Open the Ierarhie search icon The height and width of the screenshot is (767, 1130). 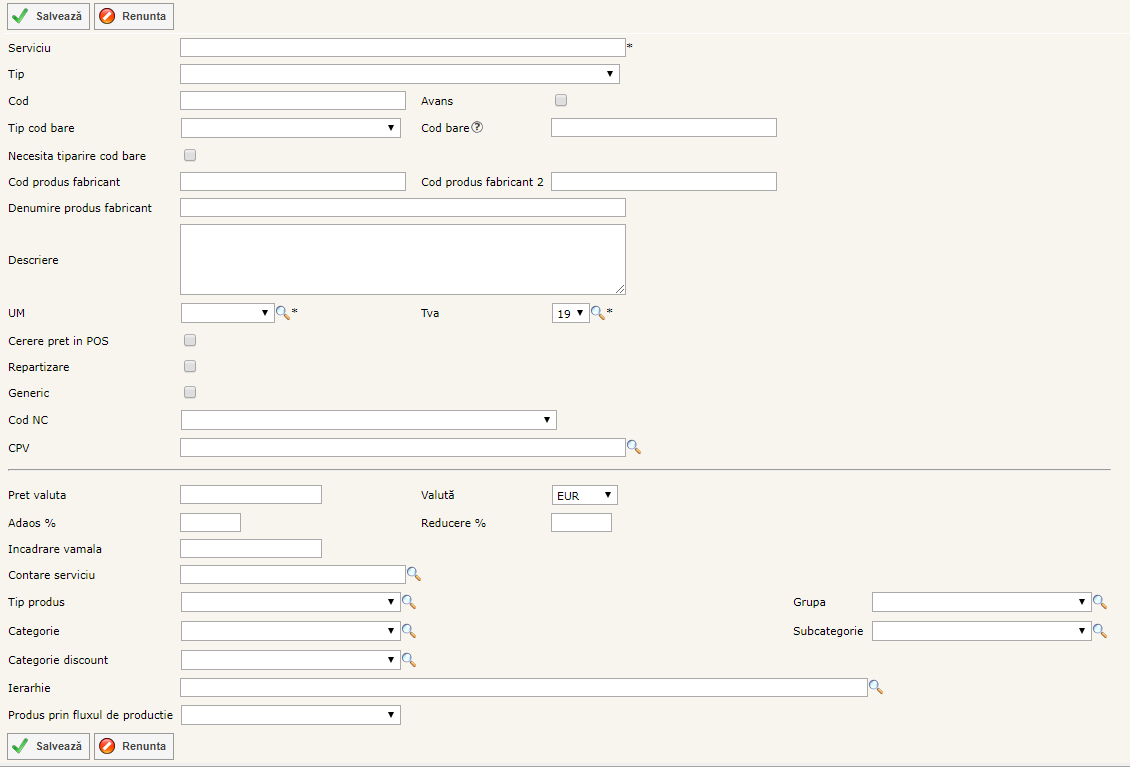tap(875, 687)
